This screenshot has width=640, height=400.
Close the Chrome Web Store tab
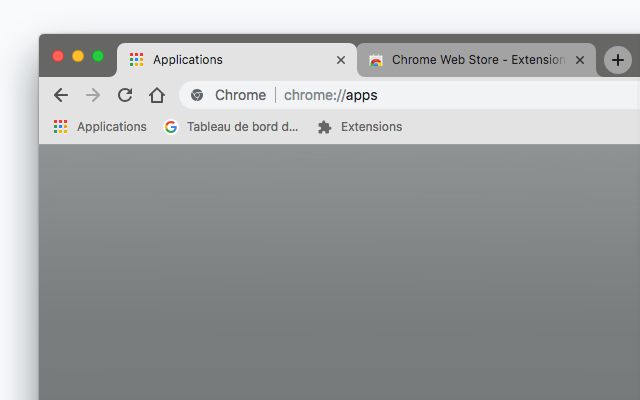[x=580, y=60]
